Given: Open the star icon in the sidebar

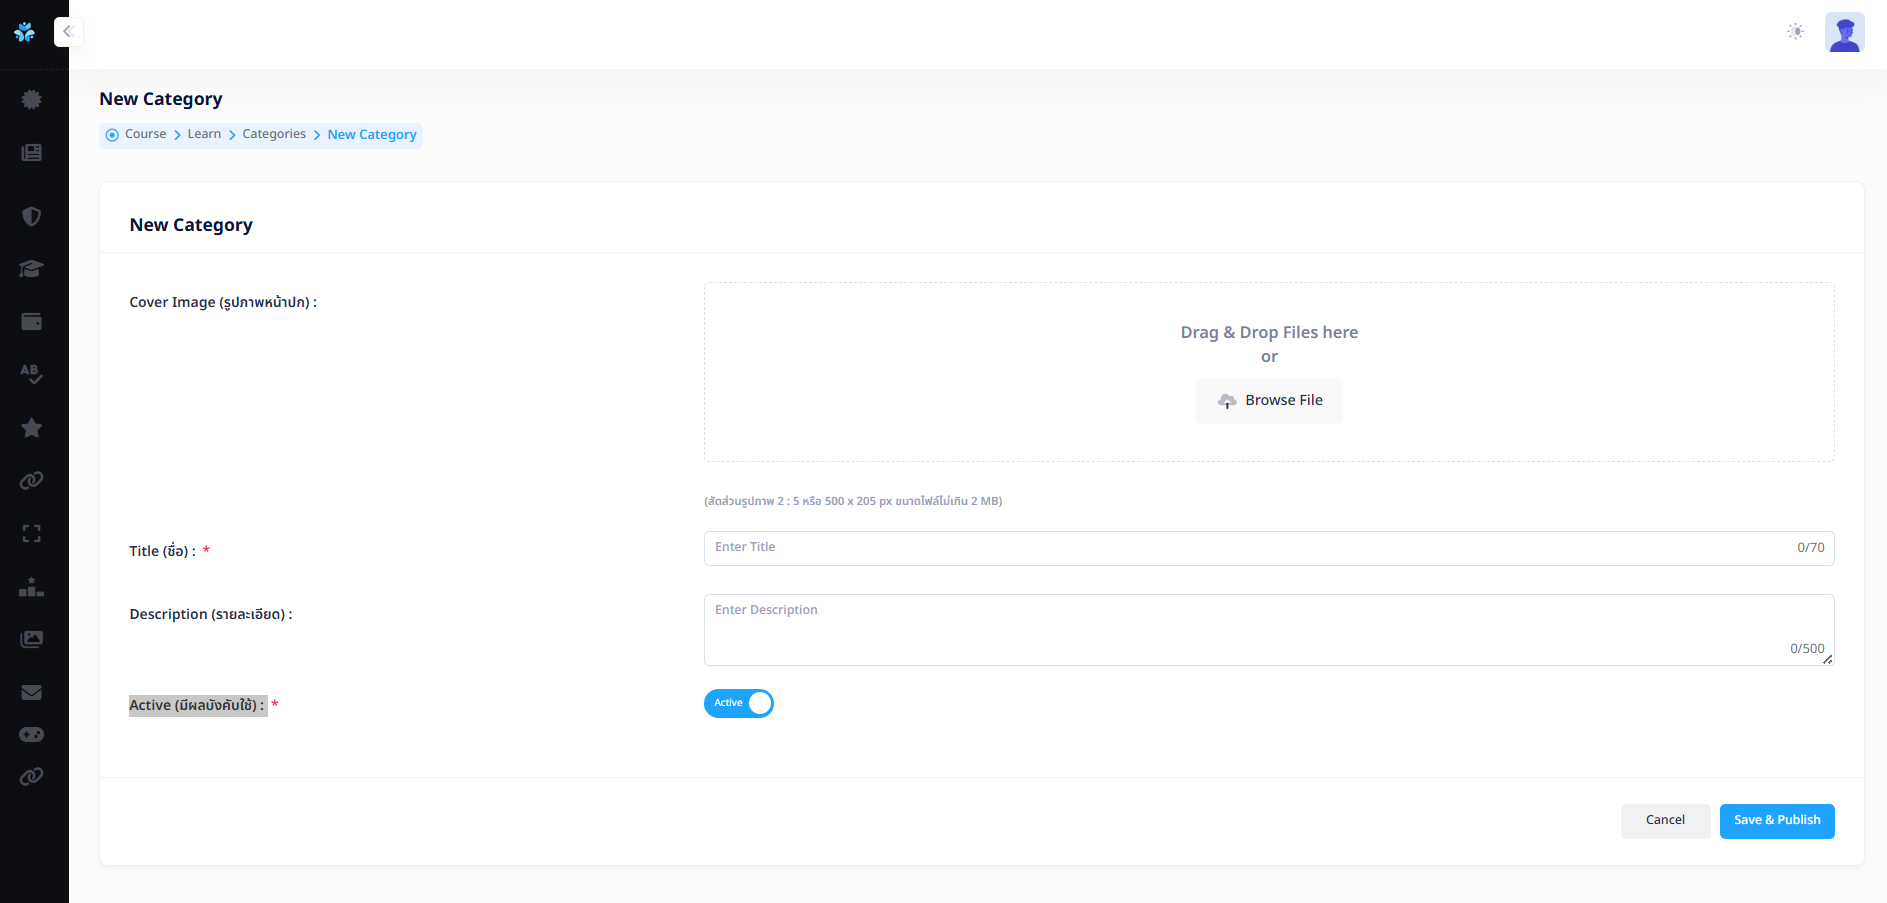Looking at the screenshot, I should (x=32, y=428).
